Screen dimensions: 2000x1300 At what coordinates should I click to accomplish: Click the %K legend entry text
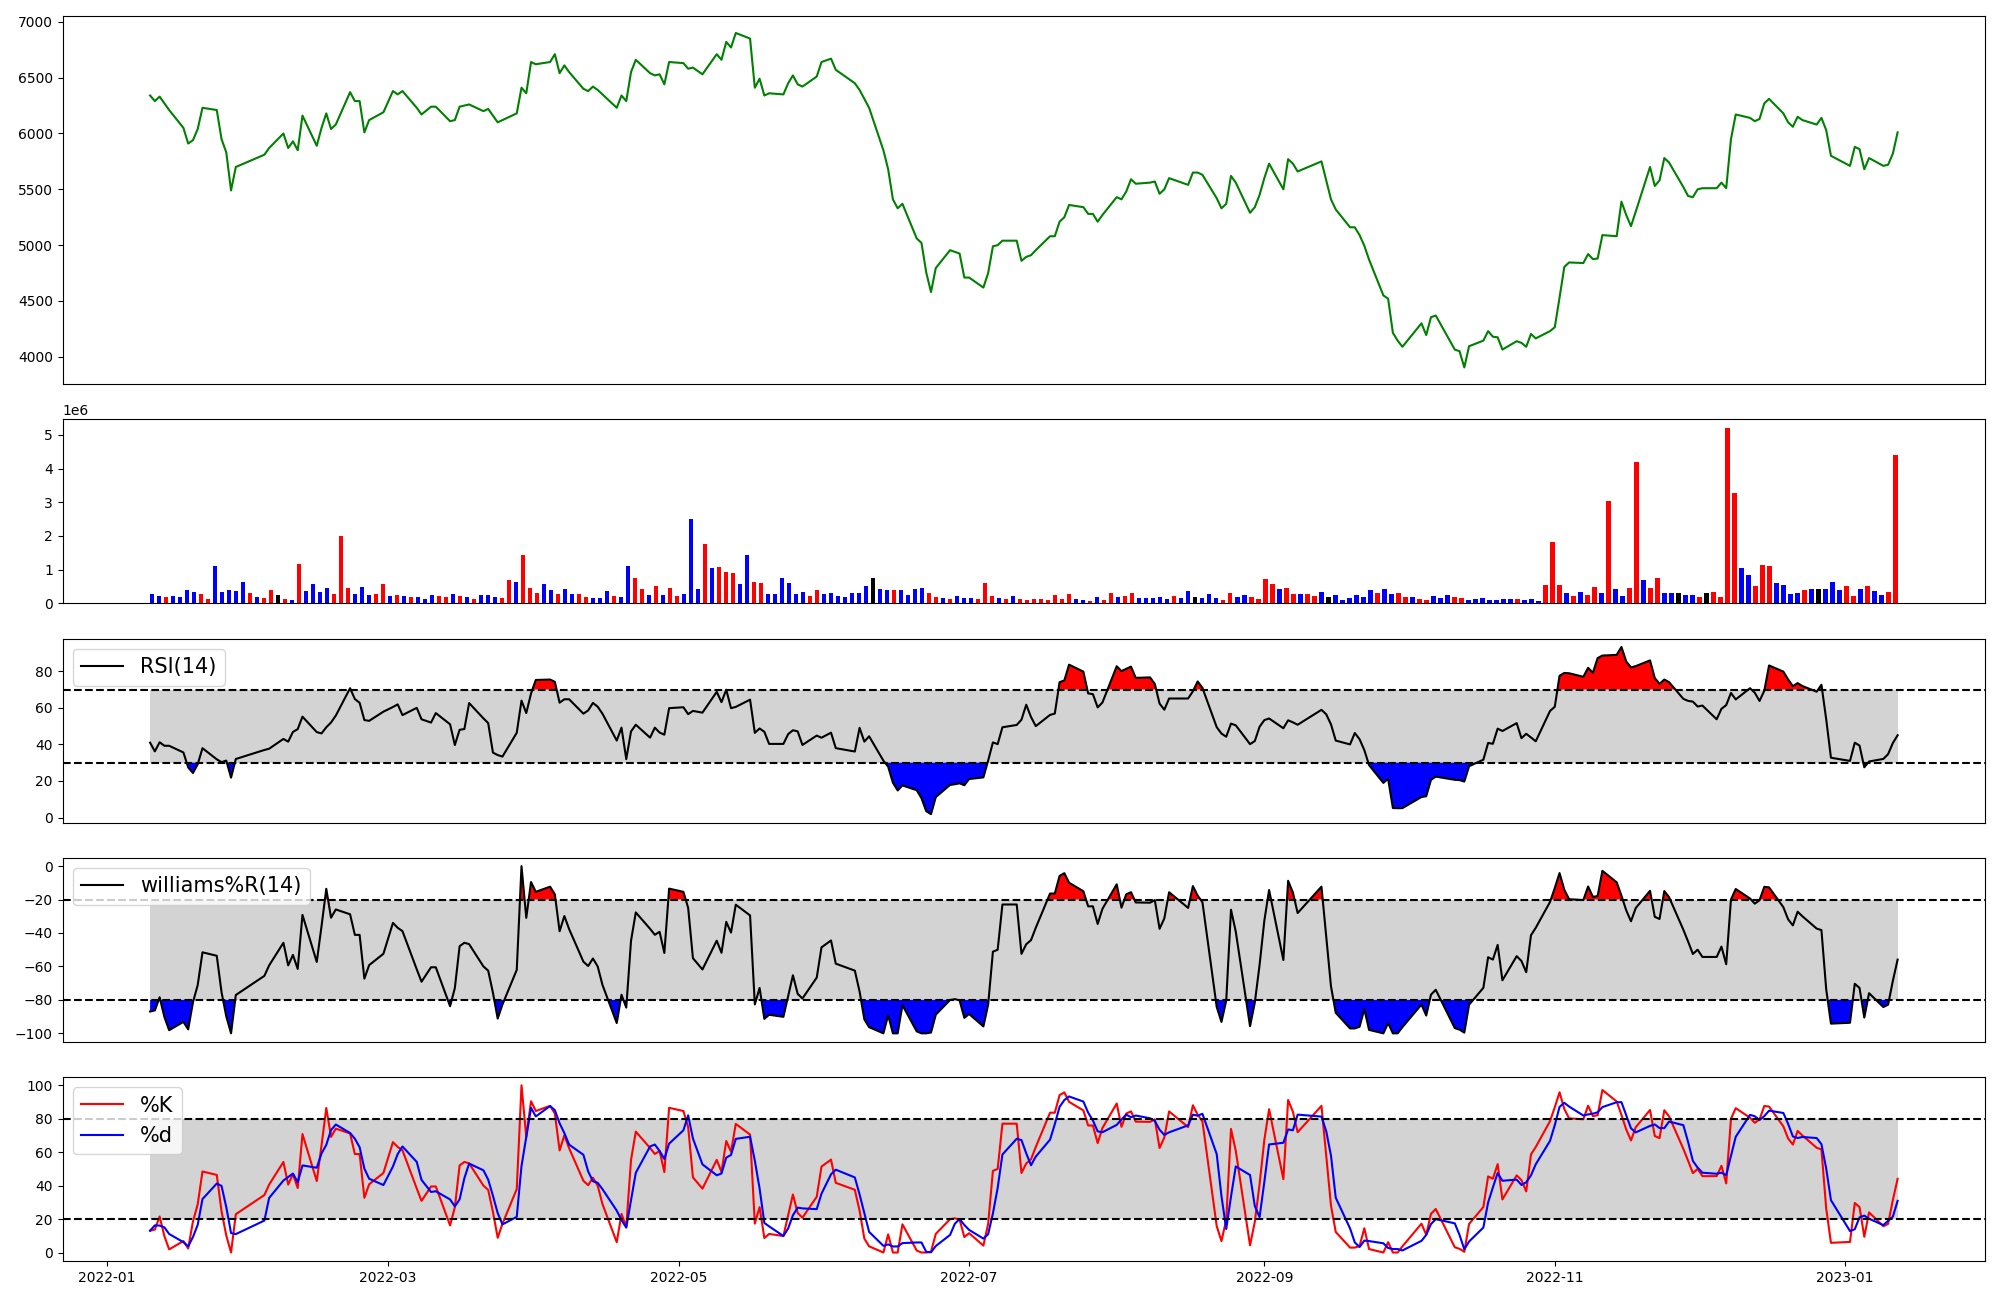click(x=156, y=1104)
